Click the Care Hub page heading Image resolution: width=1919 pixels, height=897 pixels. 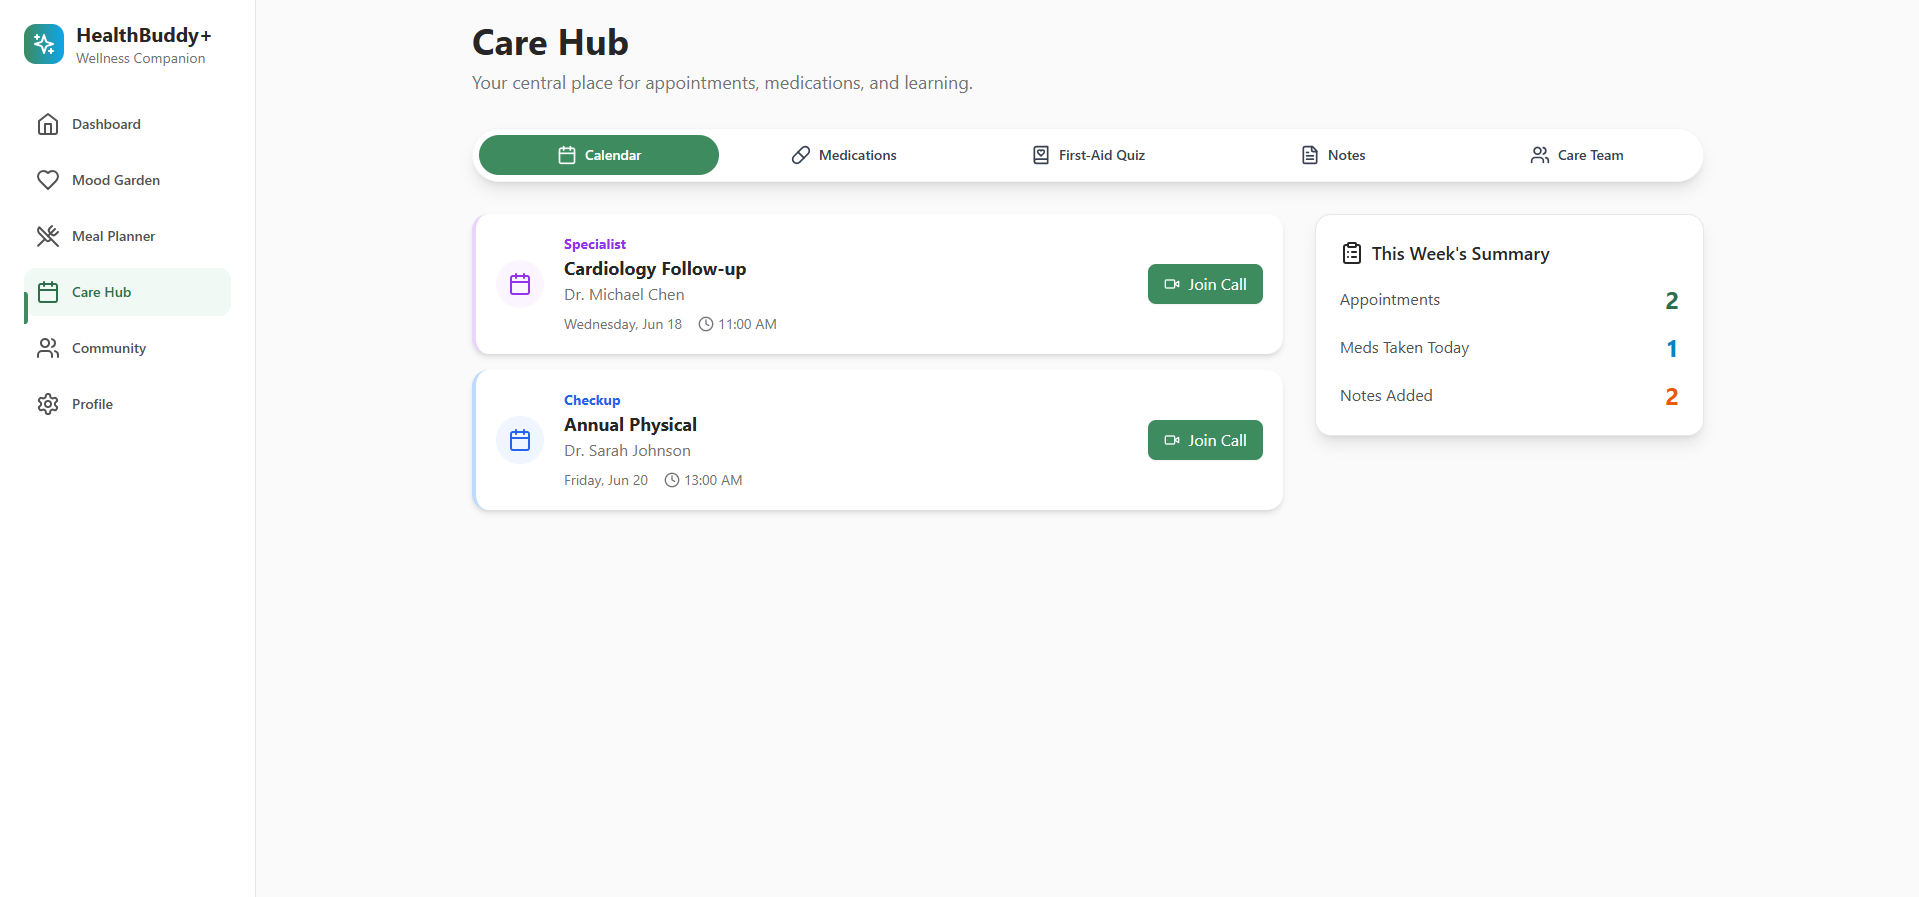[x=550, y=43]
